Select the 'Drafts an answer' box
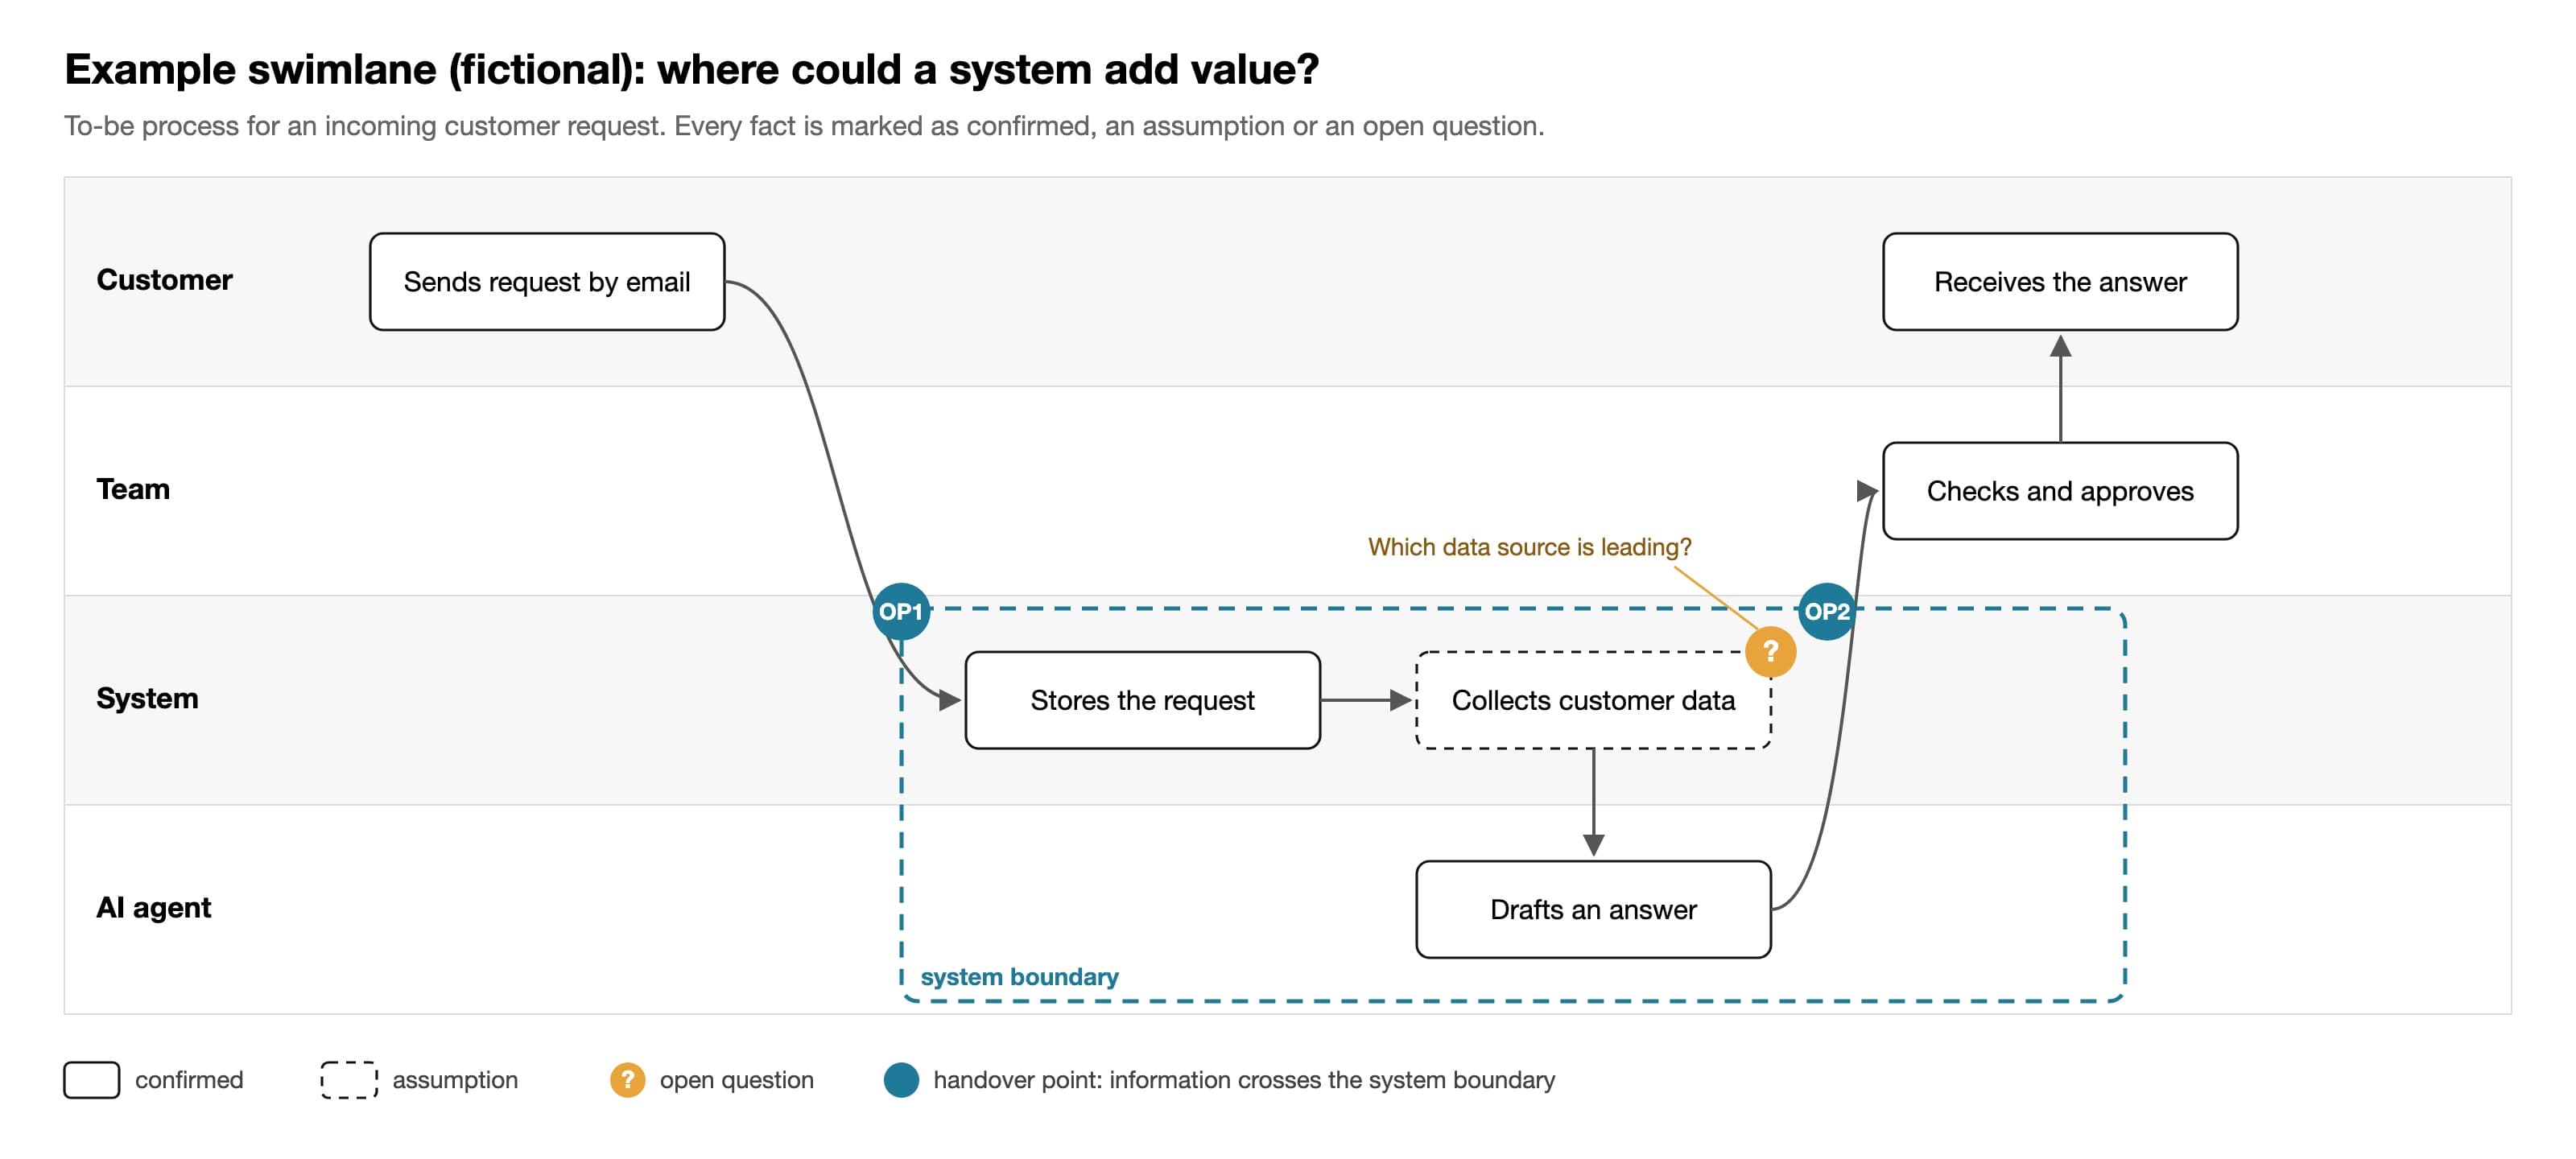Image resolution: width=2576 pixels, height=1159 pixels. 1593,909
